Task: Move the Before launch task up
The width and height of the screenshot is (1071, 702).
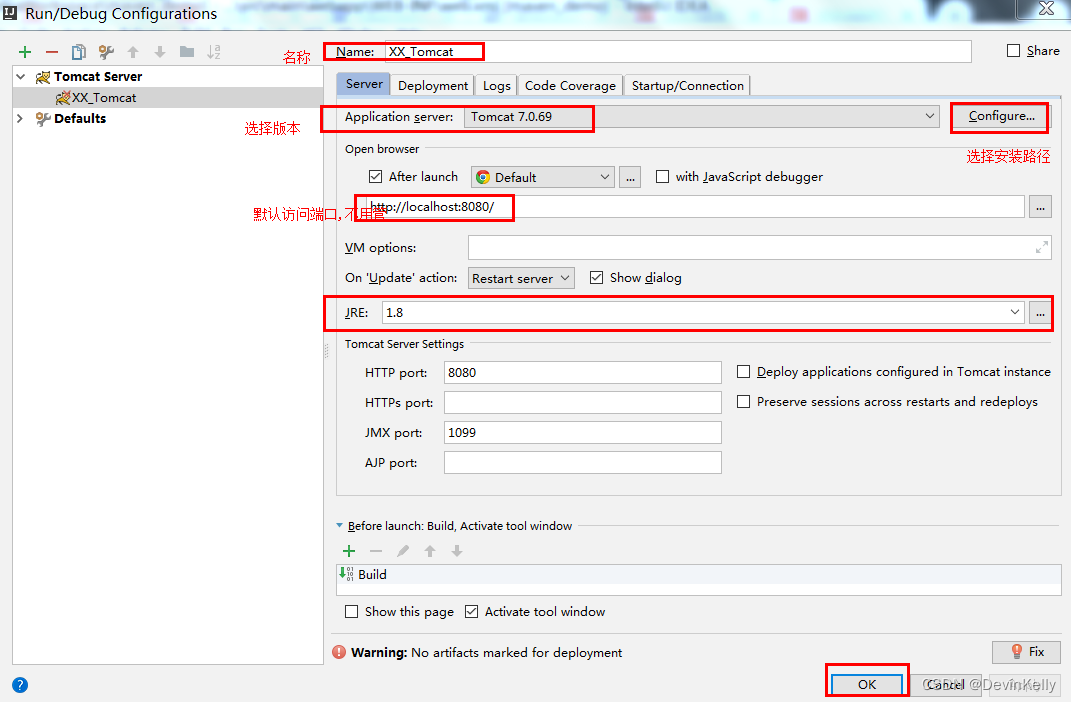Action: pyautogui.click(x=430, y=551)
